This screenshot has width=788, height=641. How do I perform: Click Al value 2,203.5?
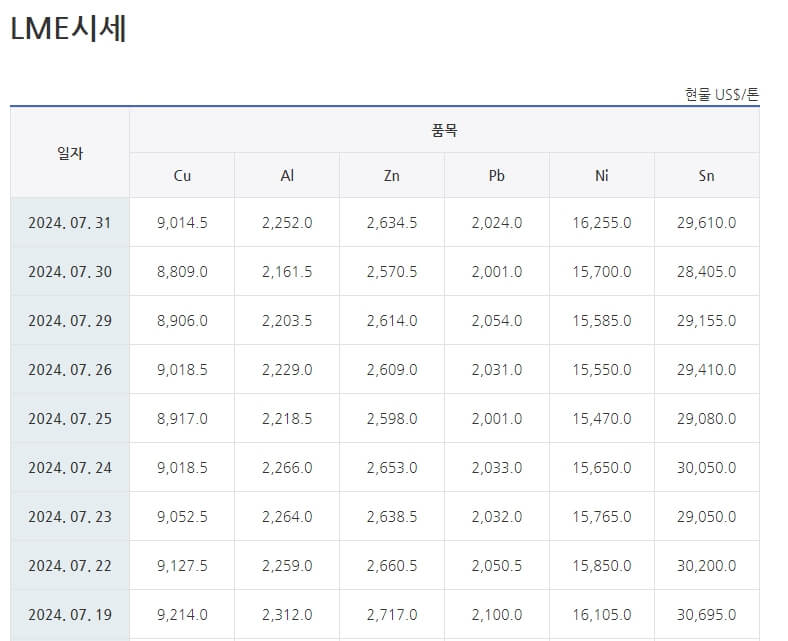[287, 320]
